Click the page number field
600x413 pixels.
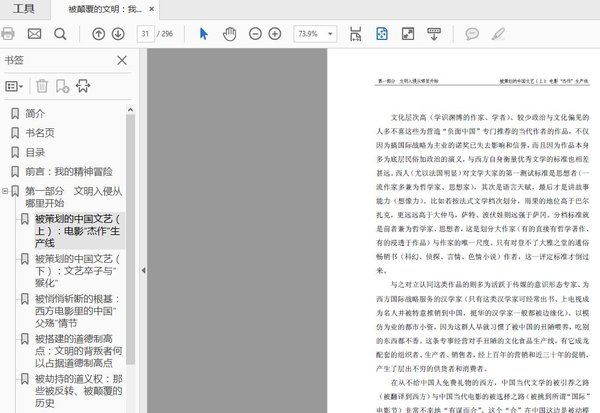point(145,34)
